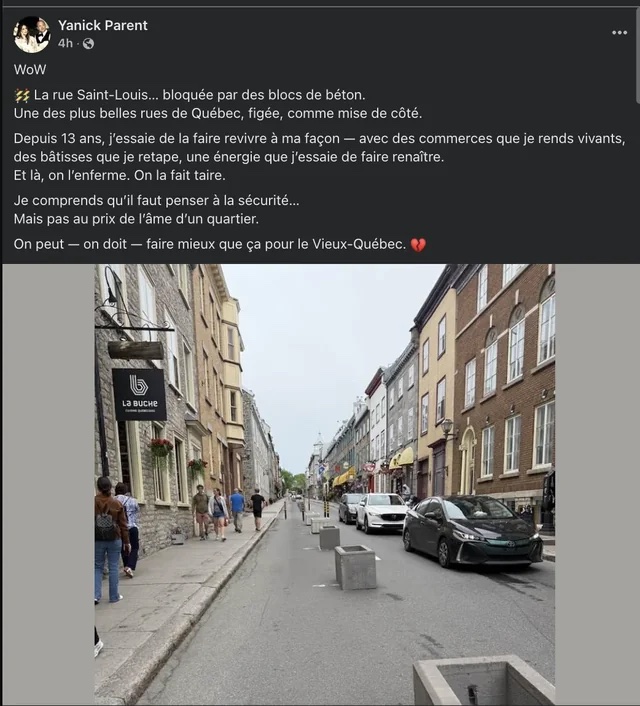Click the vertical scrollbar at the window edge

coord(637,54)
